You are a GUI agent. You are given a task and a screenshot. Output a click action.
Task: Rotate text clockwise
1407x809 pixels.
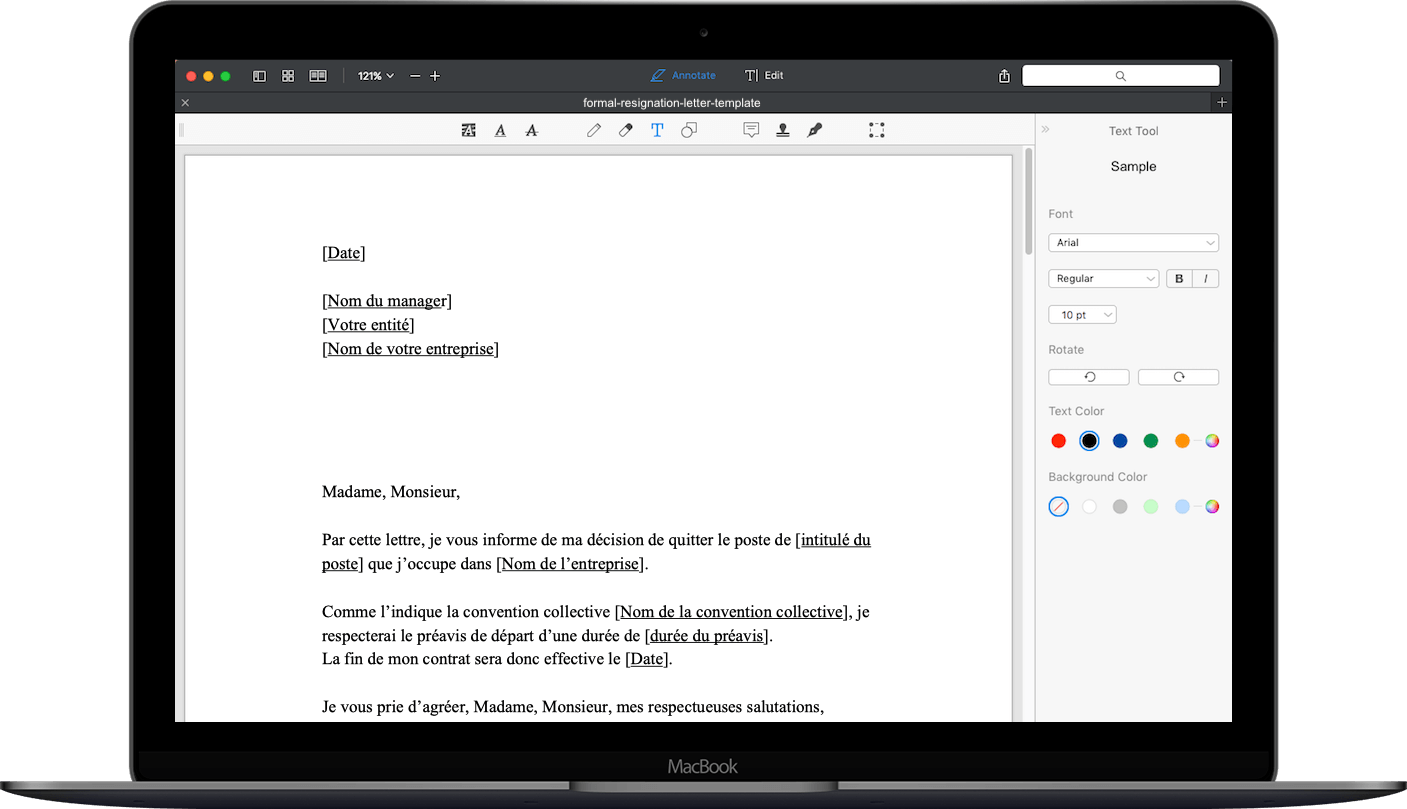point(1178,377)
